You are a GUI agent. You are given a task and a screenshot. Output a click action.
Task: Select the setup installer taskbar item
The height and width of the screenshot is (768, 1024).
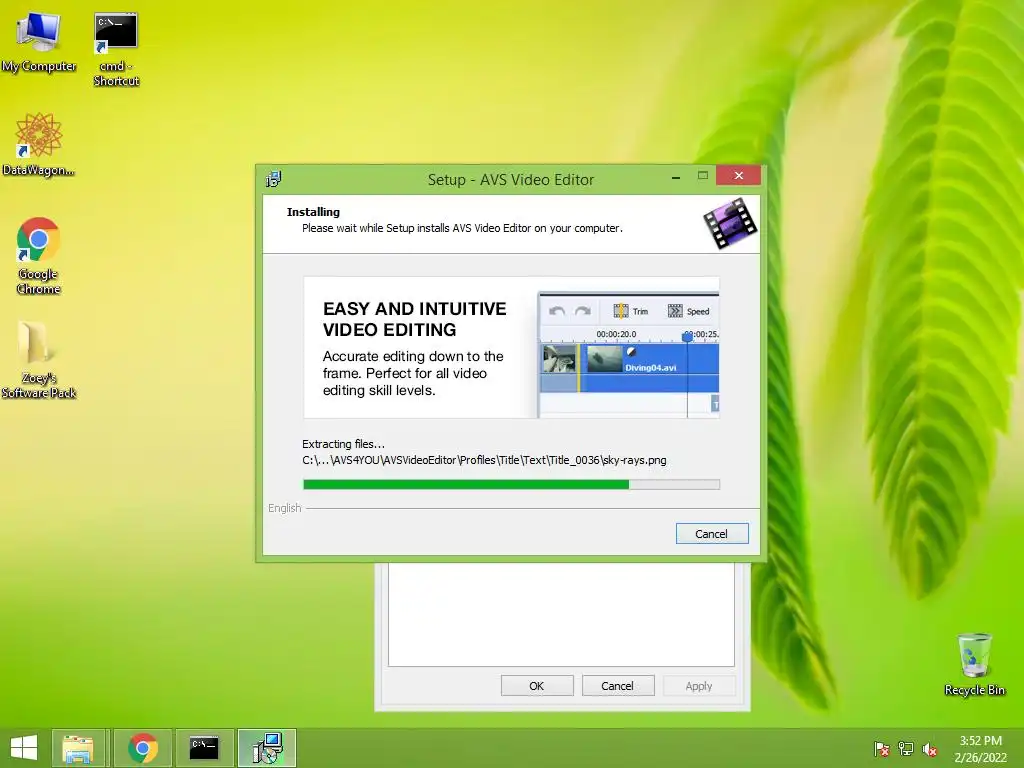pyautogui.click(x=267, y=748)
